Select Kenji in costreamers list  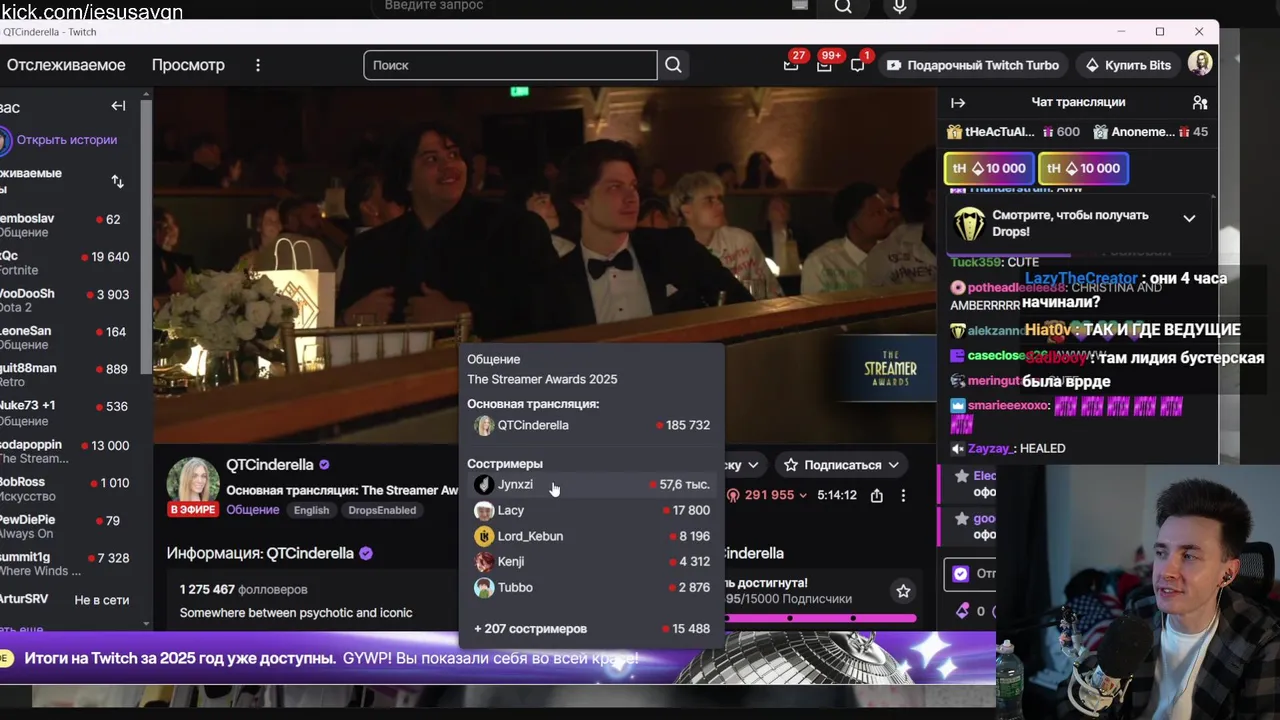pyautogui.click(x=592, y=561)
